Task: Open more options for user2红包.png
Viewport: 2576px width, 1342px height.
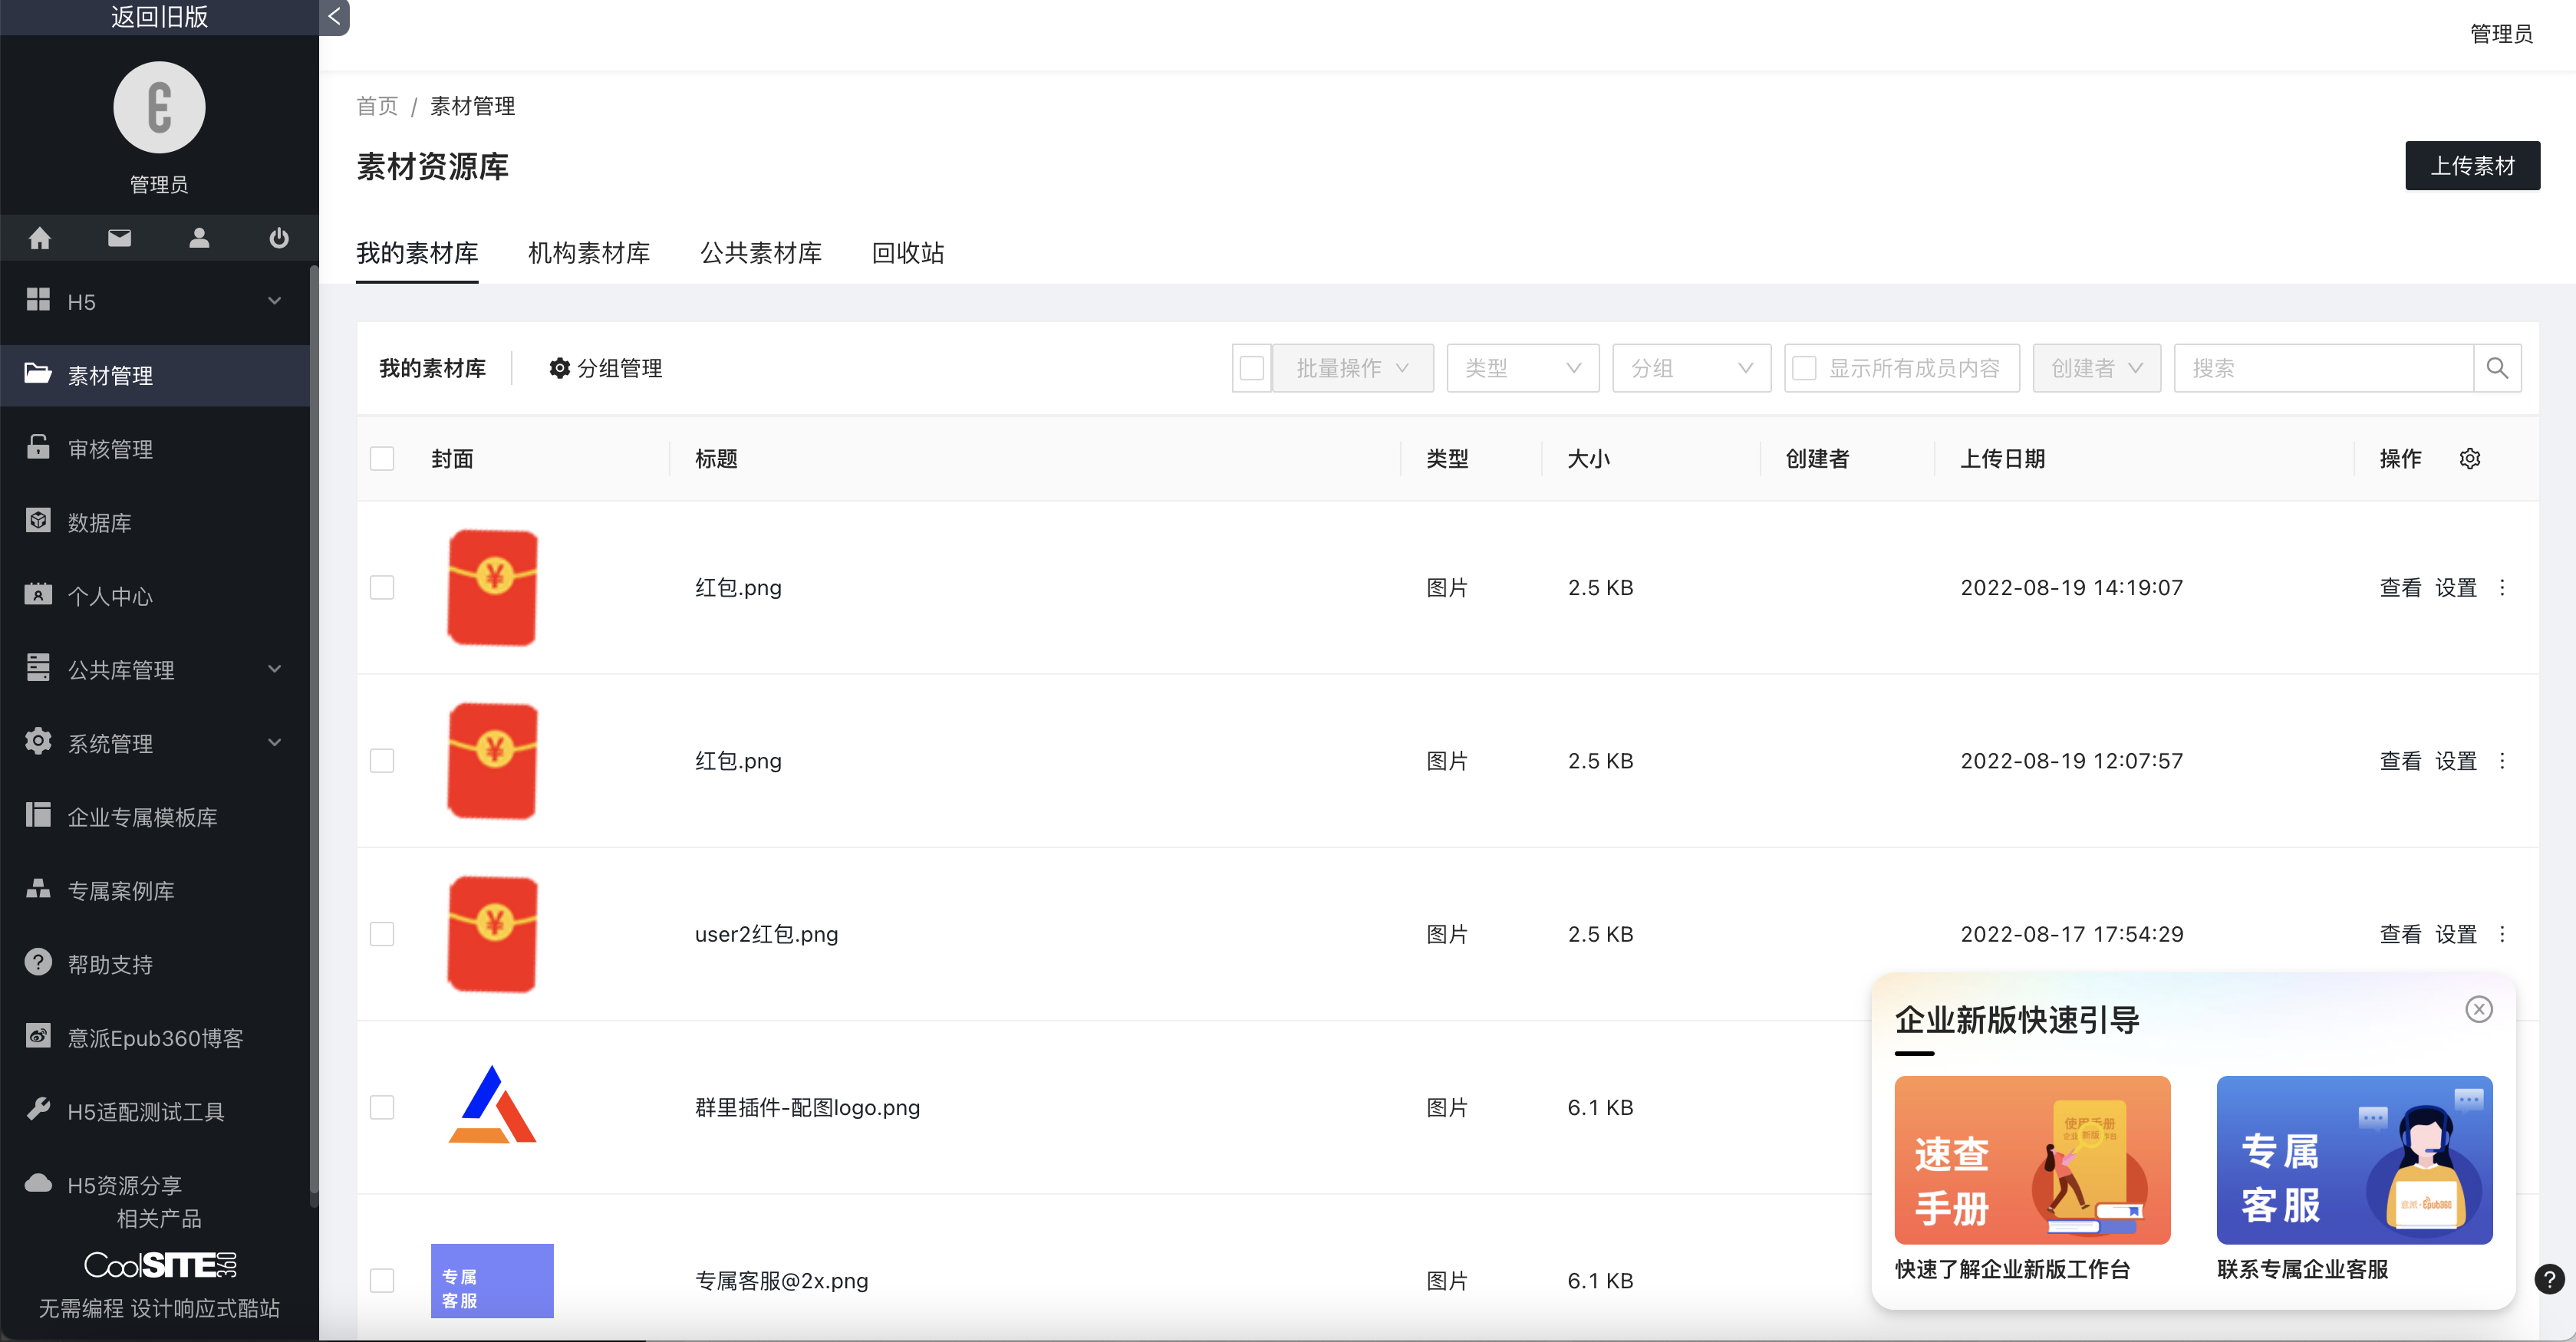Action: [2503, 934]
